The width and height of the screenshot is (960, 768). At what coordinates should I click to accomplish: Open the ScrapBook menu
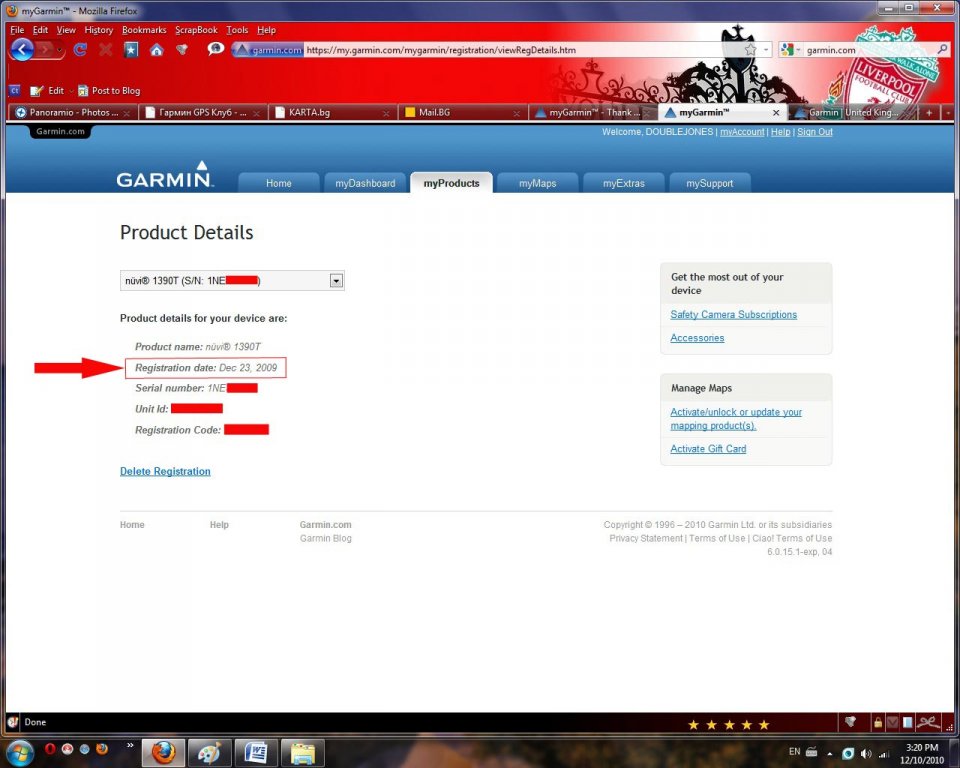point(196,30)
